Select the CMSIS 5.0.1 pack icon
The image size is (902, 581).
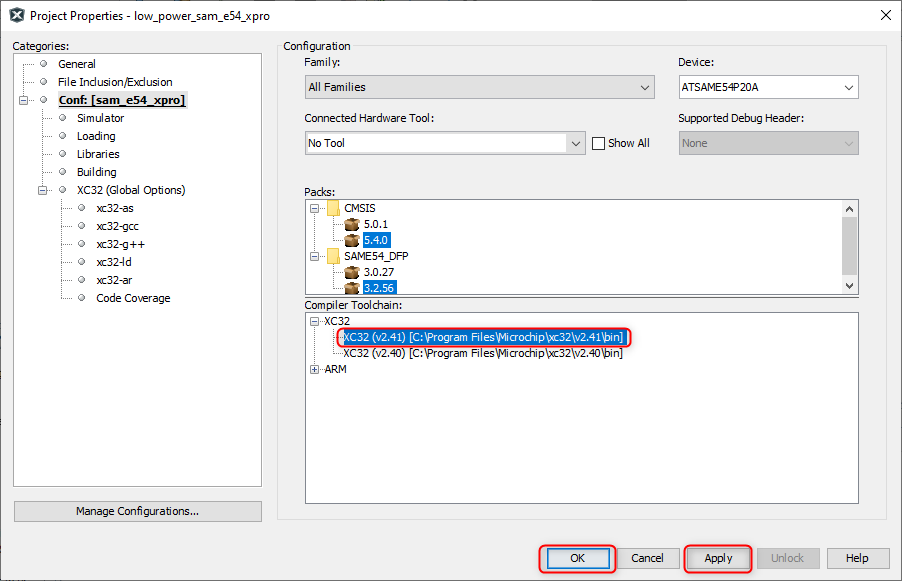(351, 224)
